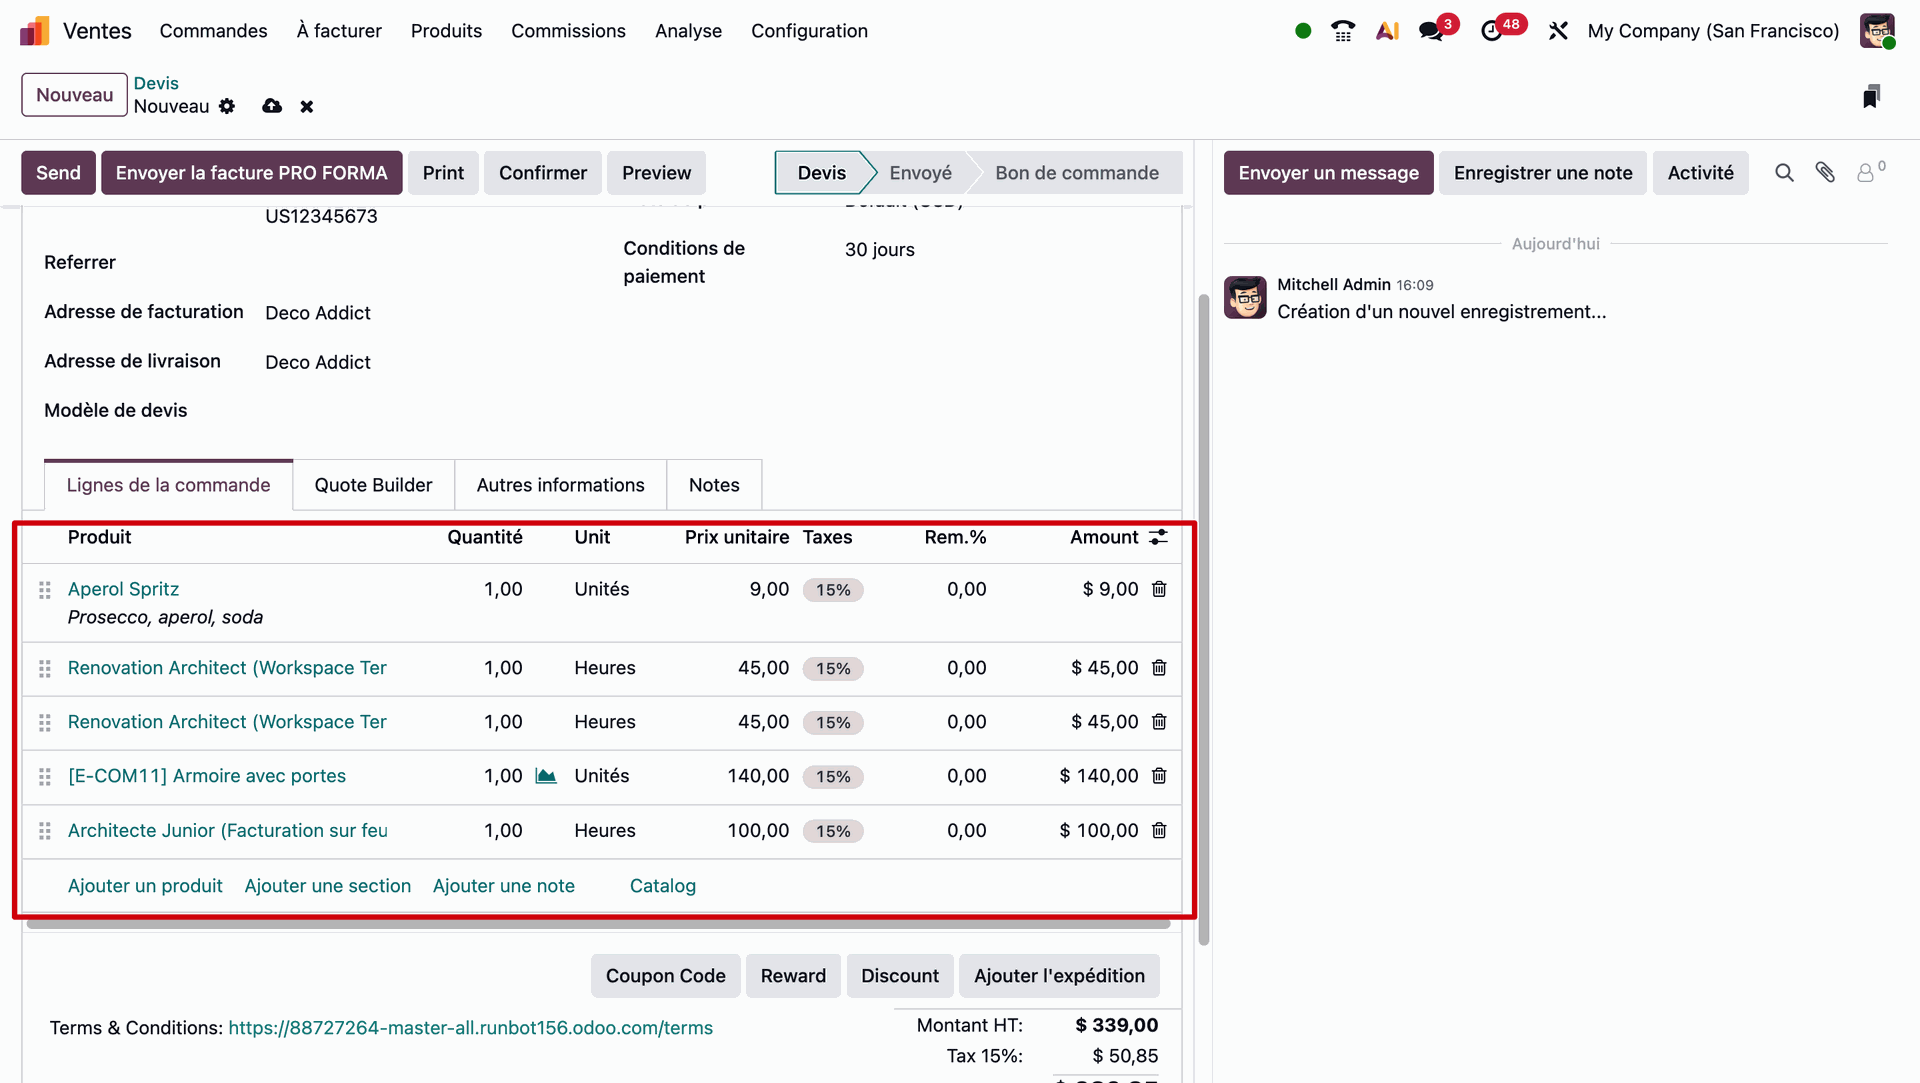Click the gear actions icon next to Nouveau
The image size is (1920, 1083).
pyautogui.click(x=227, y=106)
